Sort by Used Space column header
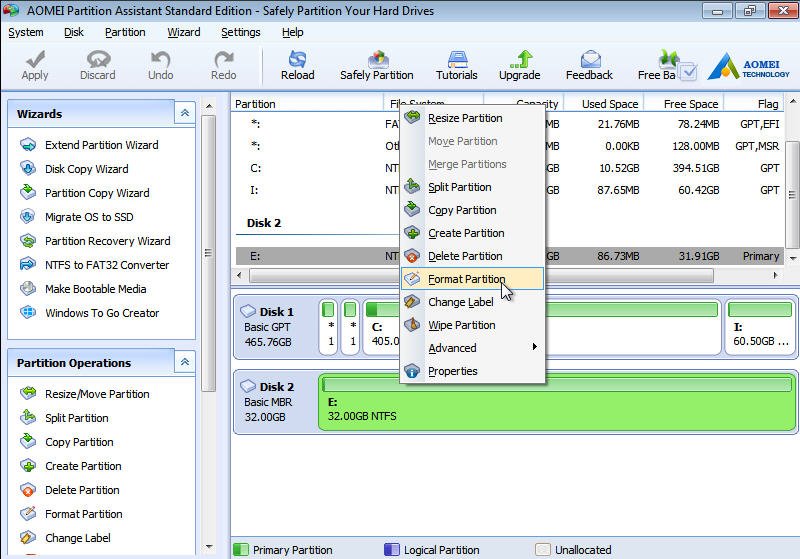Image resolution: width=800 pixels, height=559 pixels. (x=604, y=104)
